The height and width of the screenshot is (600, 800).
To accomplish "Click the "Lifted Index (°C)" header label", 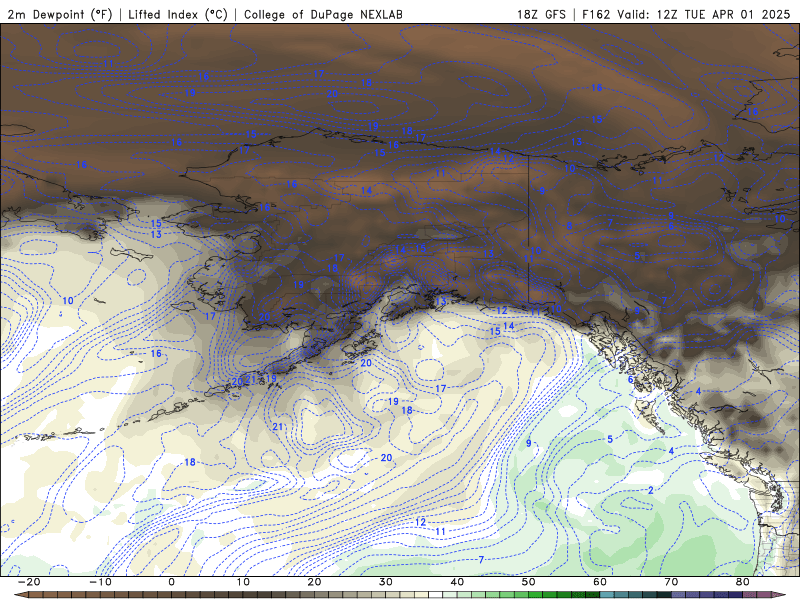I will point(178,14).
